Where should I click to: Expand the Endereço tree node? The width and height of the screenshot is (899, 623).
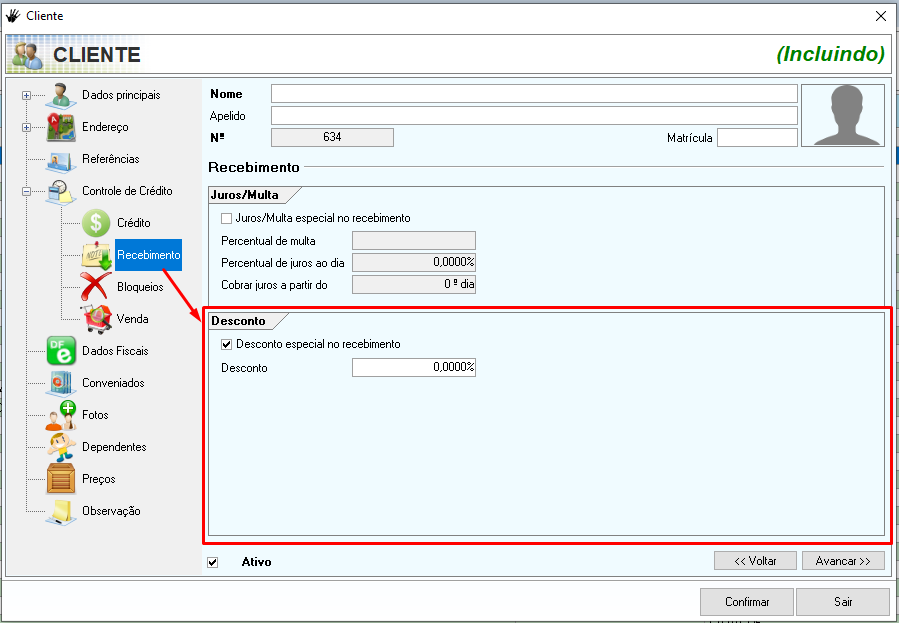click(x=27, y=128)
